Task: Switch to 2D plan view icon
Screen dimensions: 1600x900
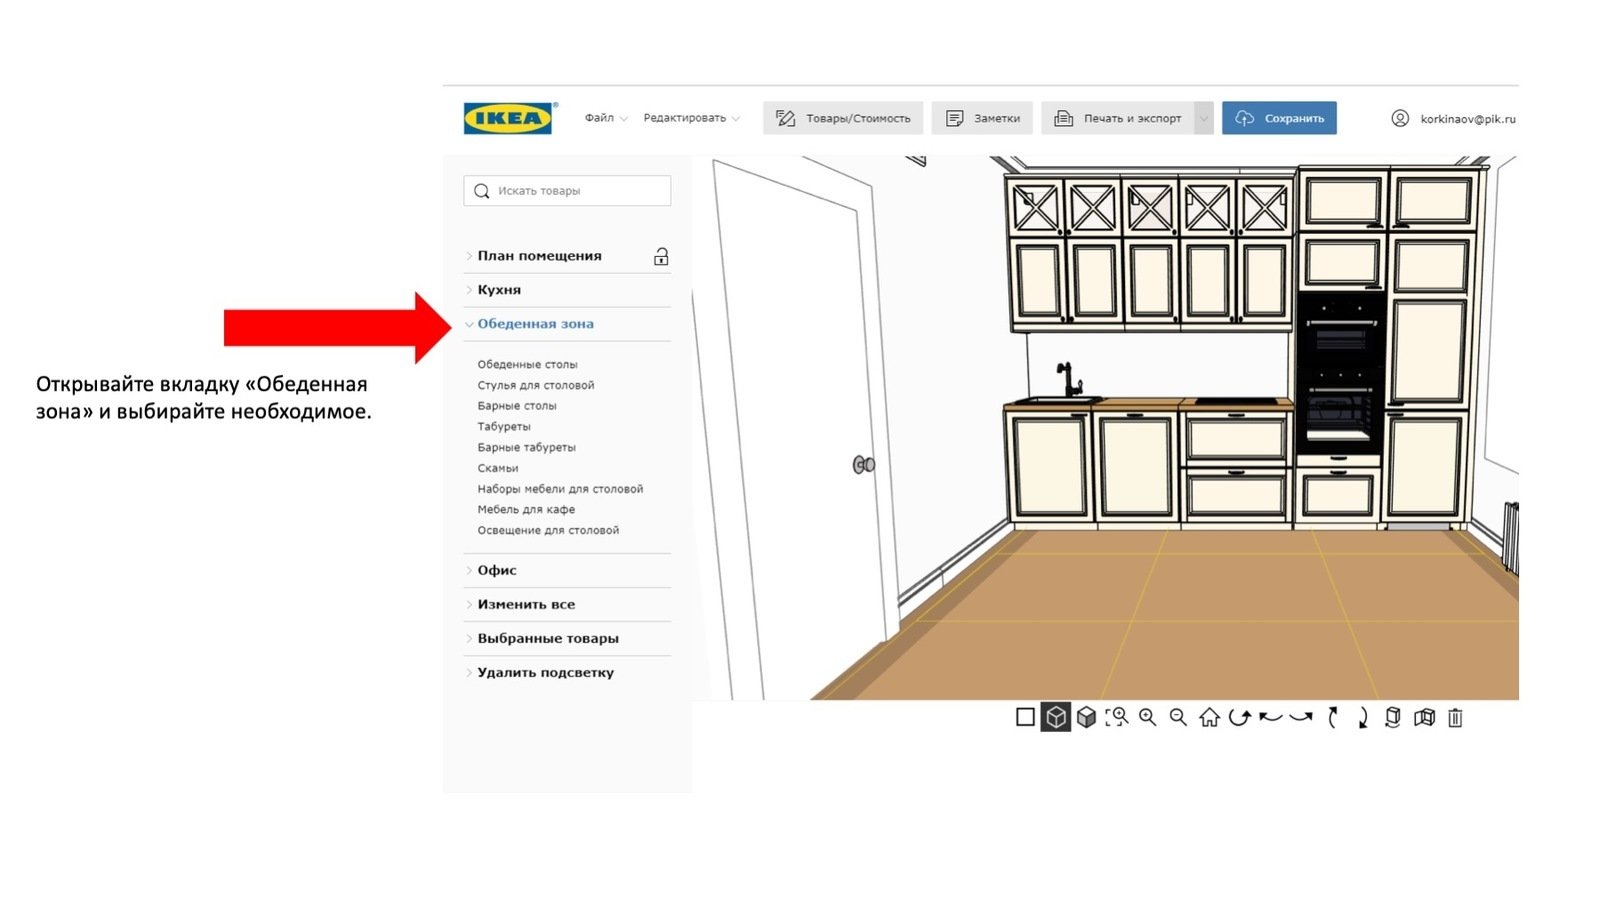Action: click(1025, 717)
